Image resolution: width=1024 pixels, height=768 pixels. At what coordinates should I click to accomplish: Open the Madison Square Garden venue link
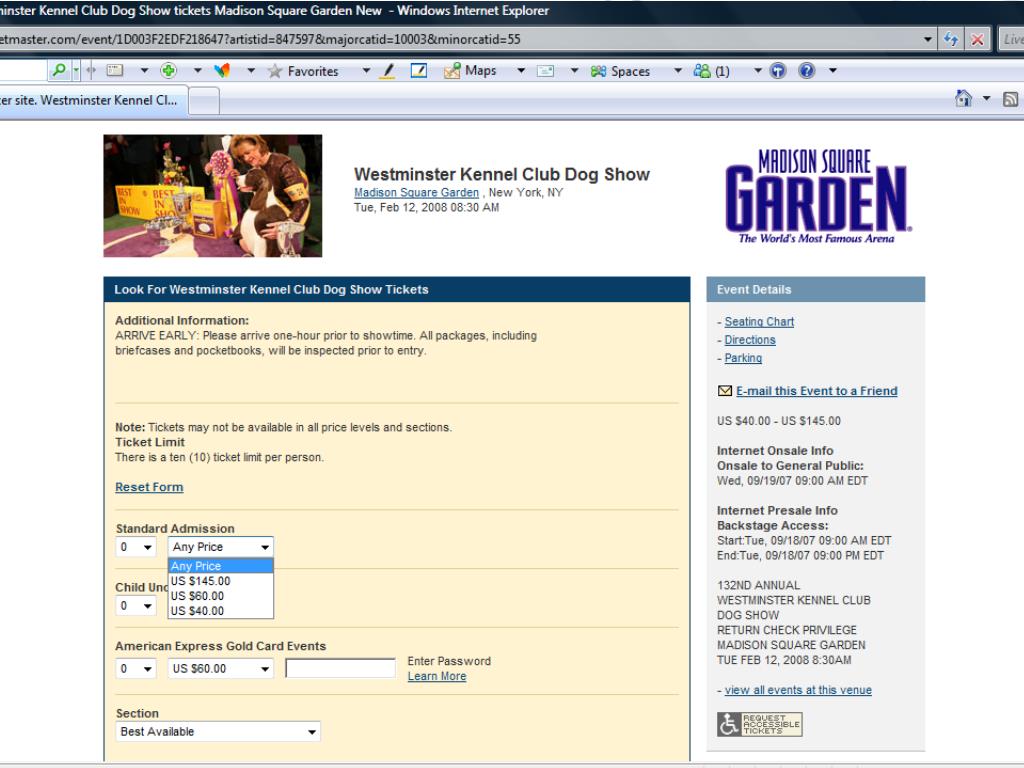coord(416,193)
